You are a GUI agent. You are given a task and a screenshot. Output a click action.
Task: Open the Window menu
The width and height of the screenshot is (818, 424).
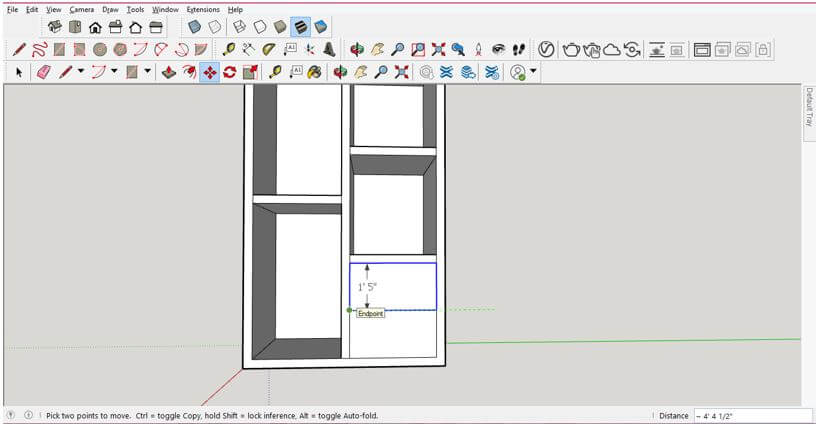165,9
